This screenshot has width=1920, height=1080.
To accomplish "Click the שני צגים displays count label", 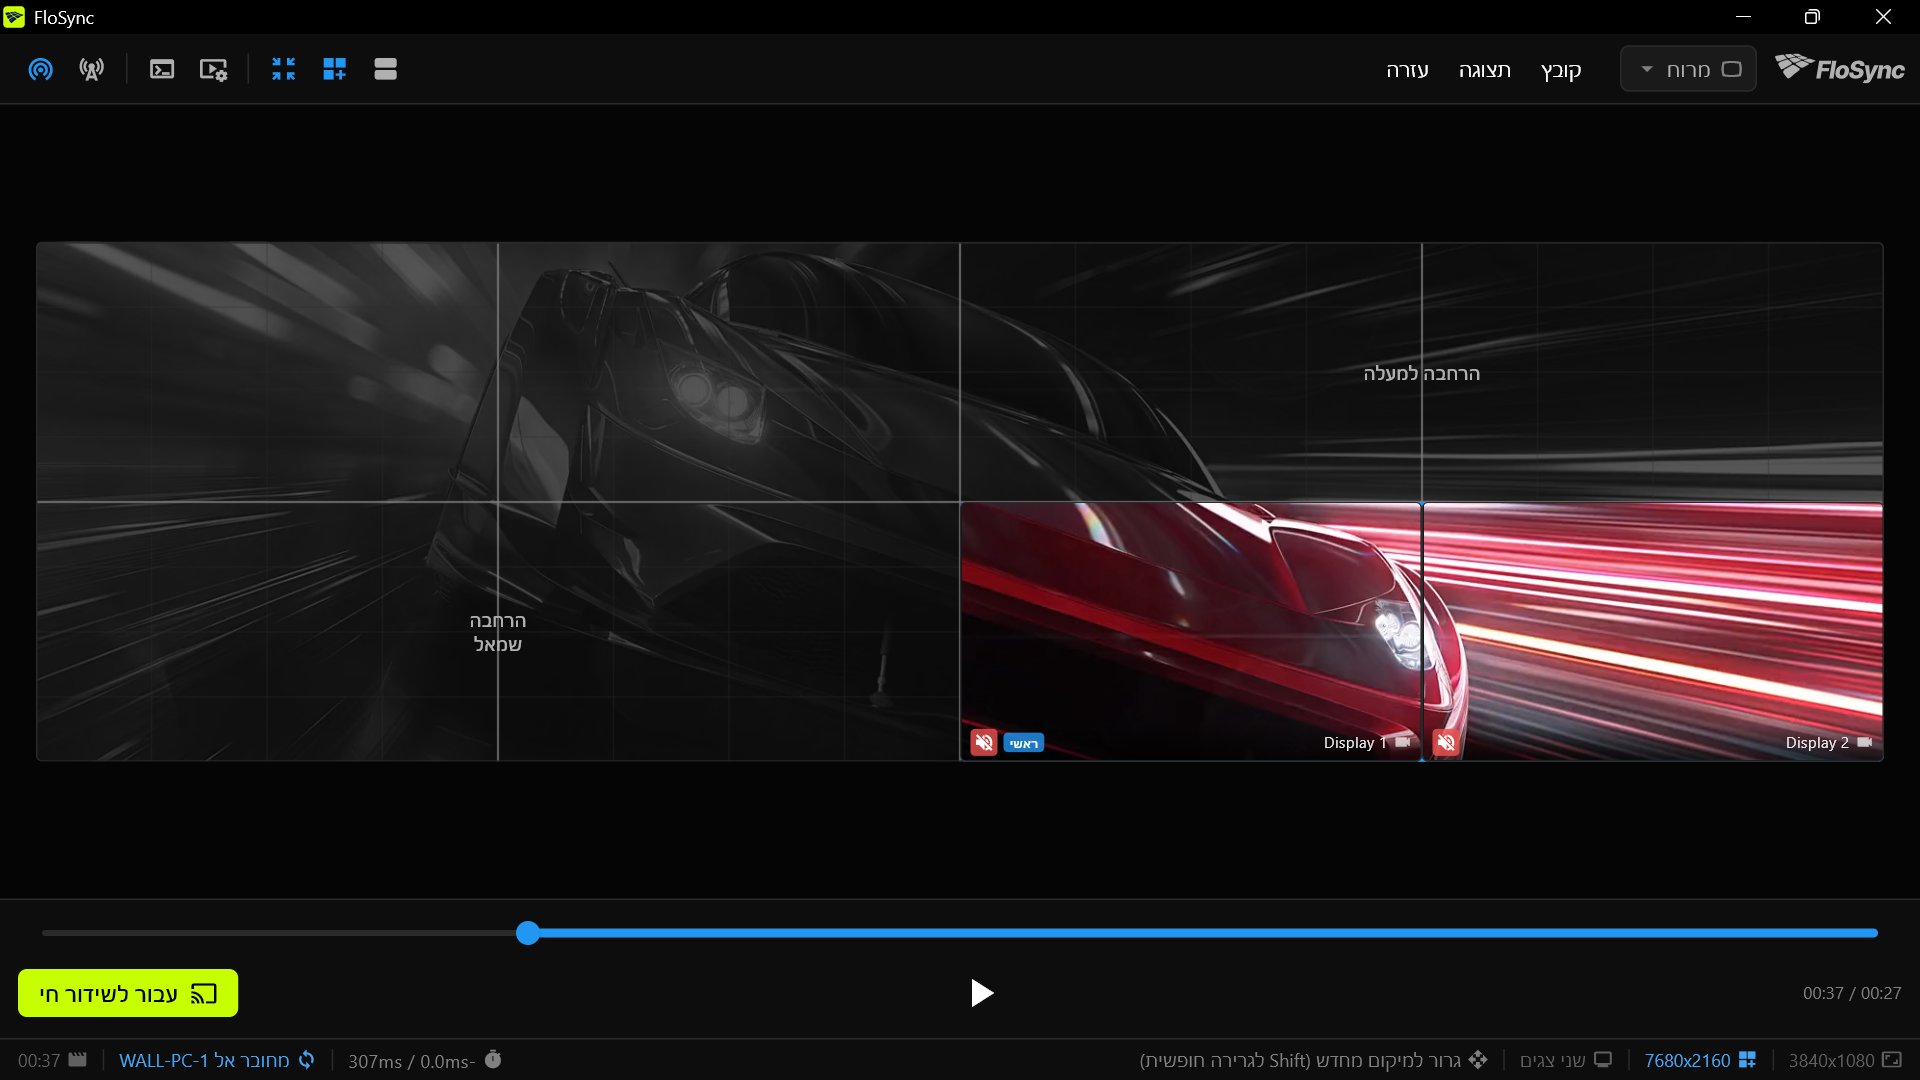I will [1553, 1060].
